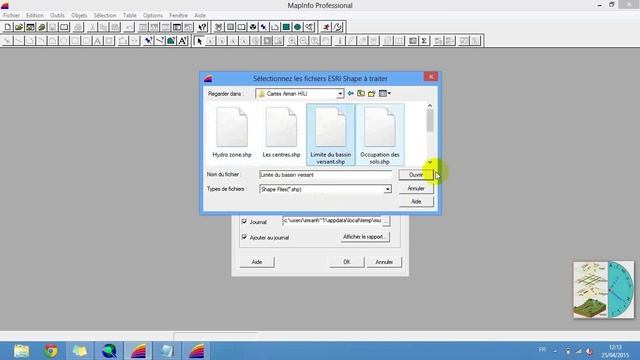Click the globe application taskbar icon
Viewport: 640px width, 360px height.
coord(109,351)
